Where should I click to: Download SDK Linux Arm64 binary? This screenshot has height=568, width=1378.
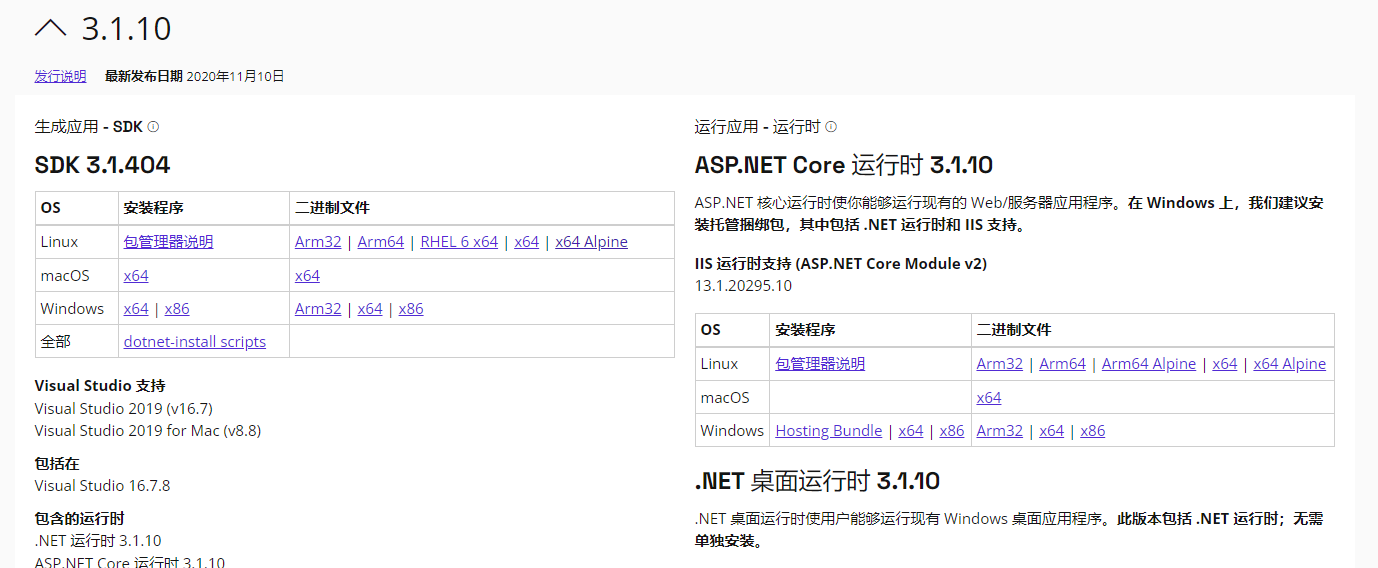381,242
